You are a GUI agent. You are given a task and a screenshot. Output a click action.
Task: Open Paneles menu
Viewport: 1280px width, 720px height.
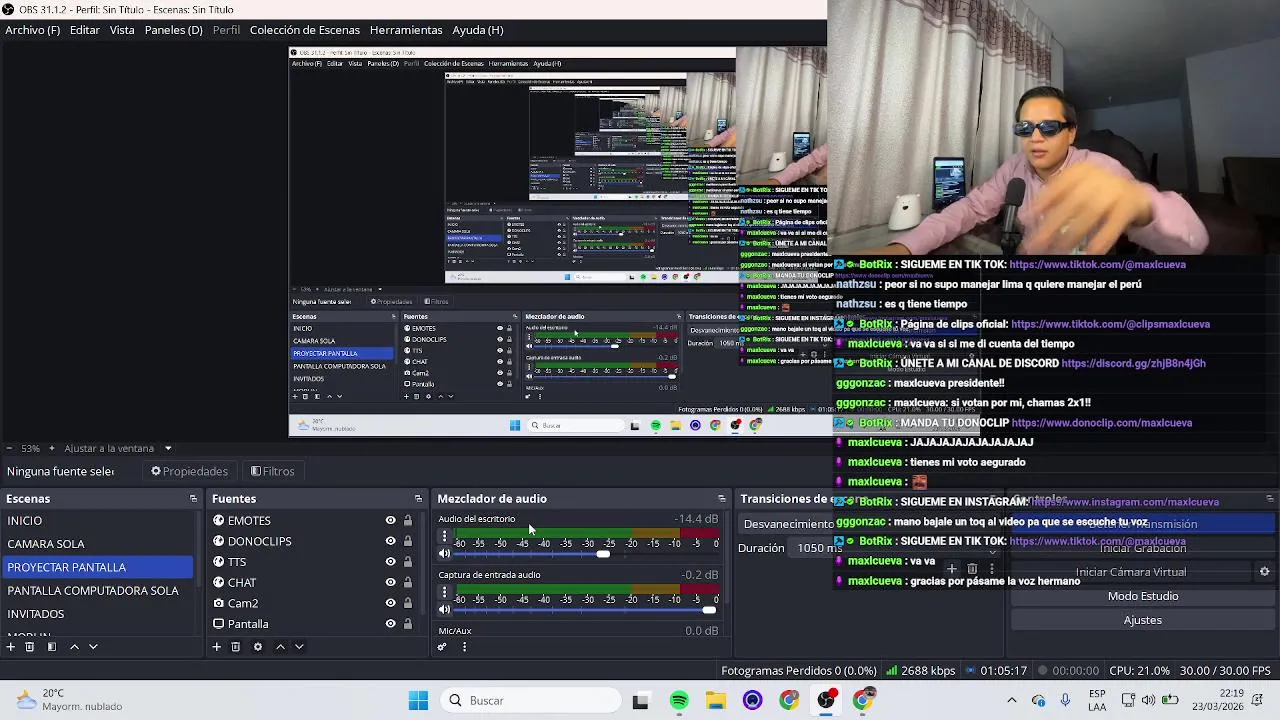[x=173, y=30]
